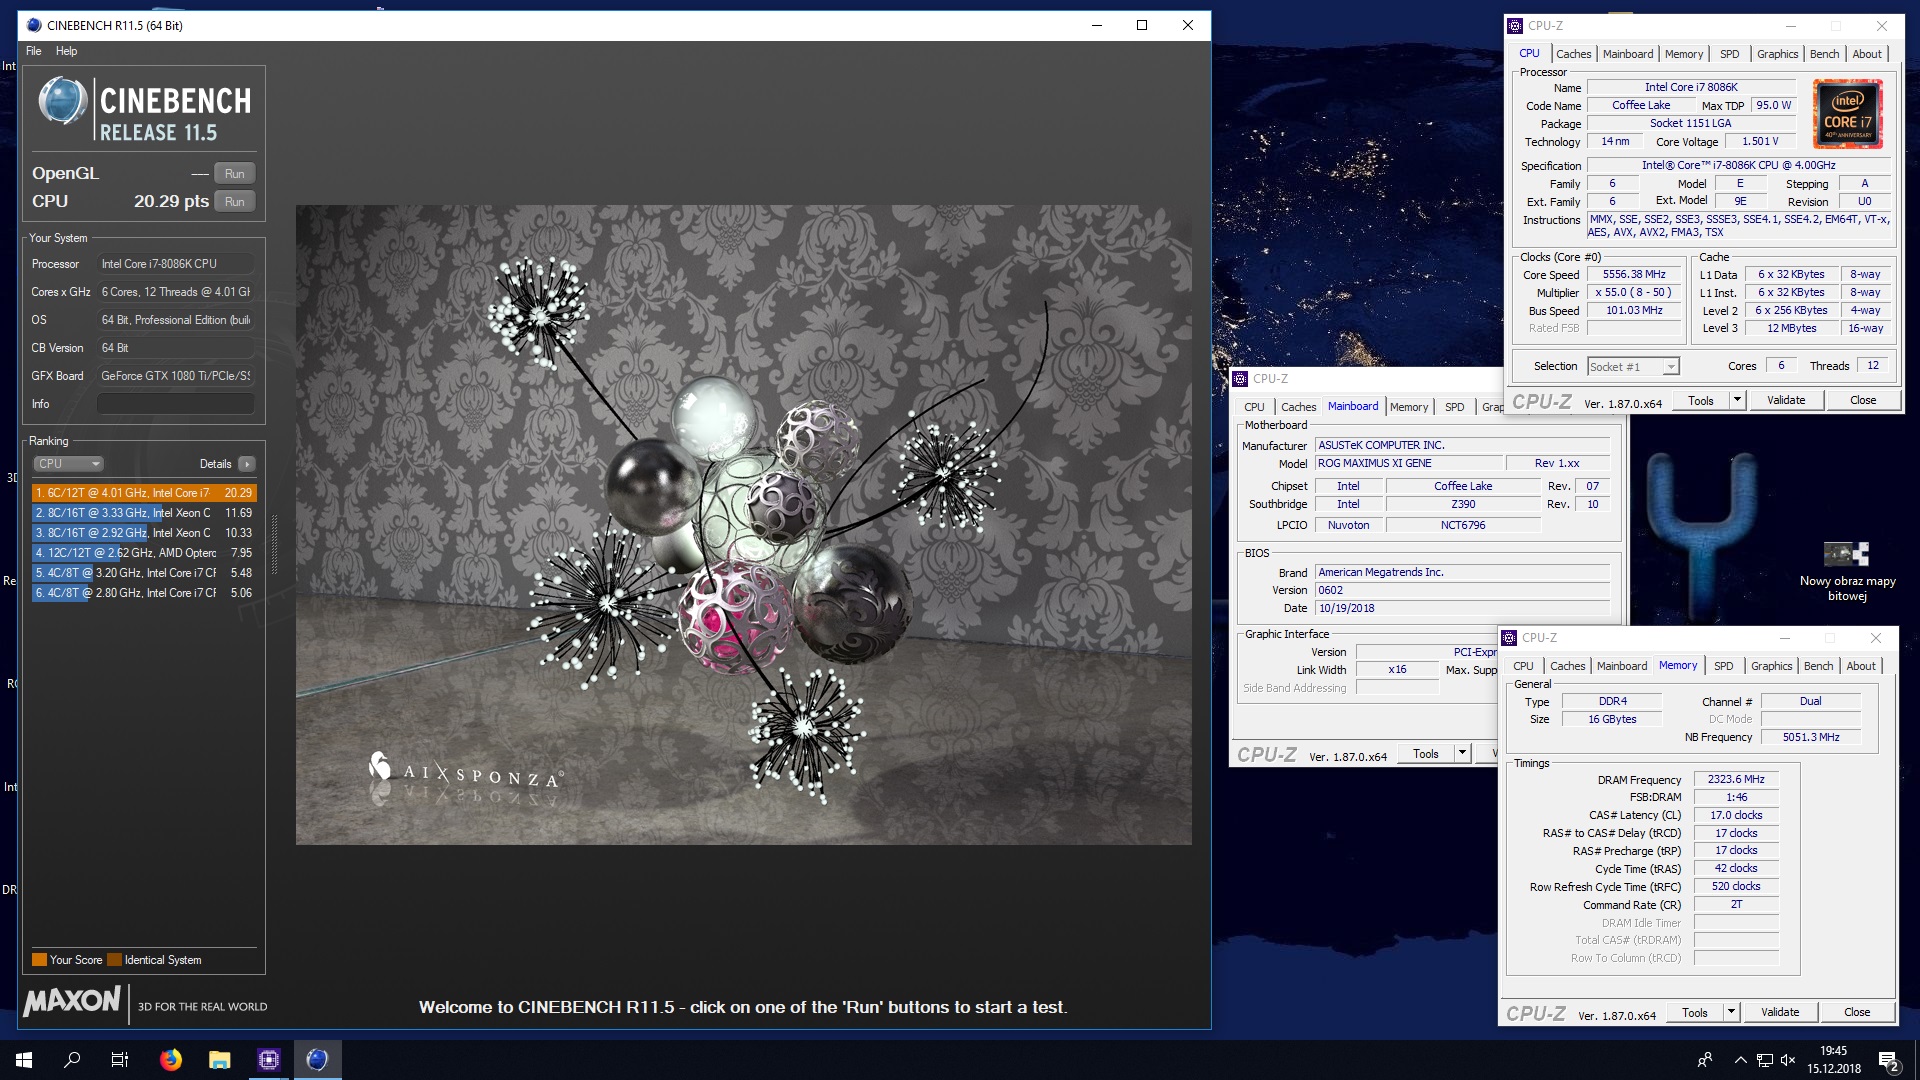Switch to CPU tab in Mainboard CPU-Z window
1920x1080 pixels.
1254,407
